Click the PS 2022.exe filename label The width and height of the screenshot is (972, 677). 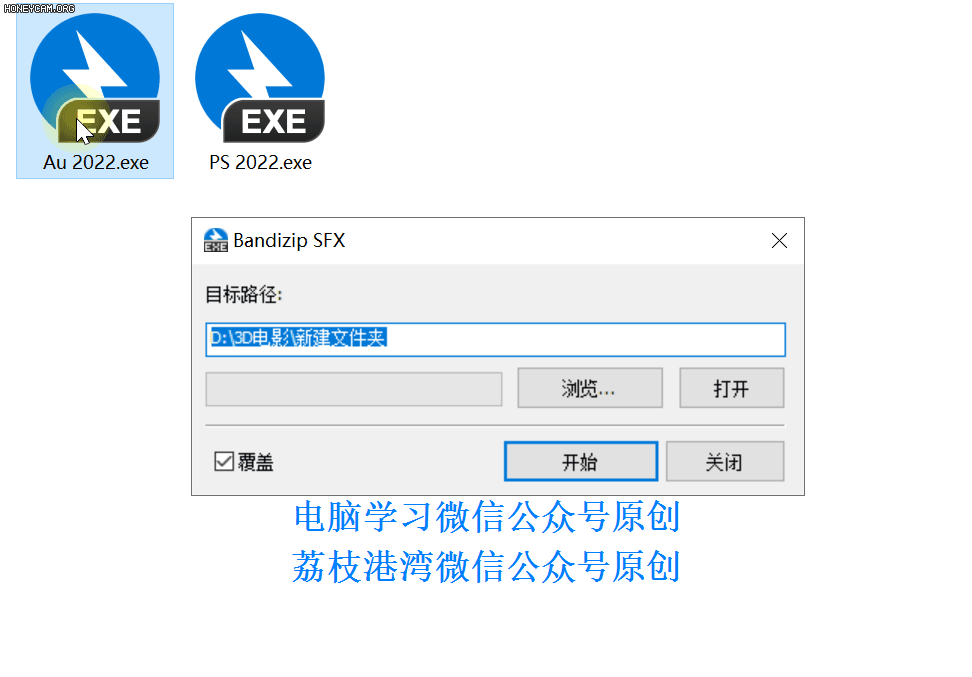click(x=260, y=162)
